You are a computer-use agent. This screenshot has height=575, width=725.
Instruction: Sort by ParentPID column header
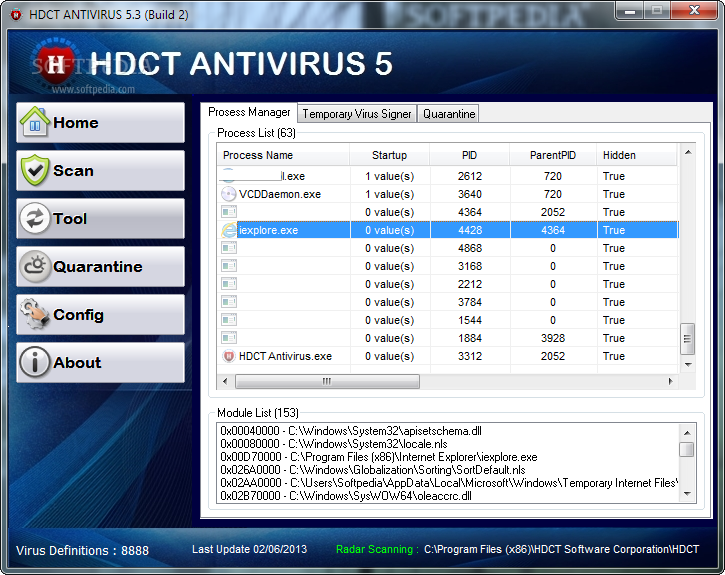pyautogui.click(x=553, y=155)
